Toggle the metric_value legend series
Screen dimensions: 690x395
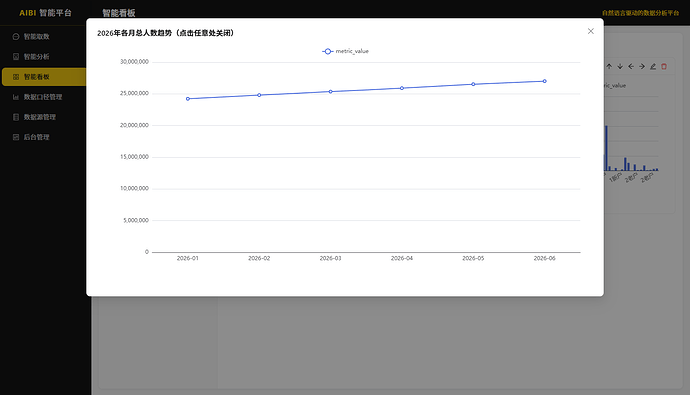click(345, 51)
